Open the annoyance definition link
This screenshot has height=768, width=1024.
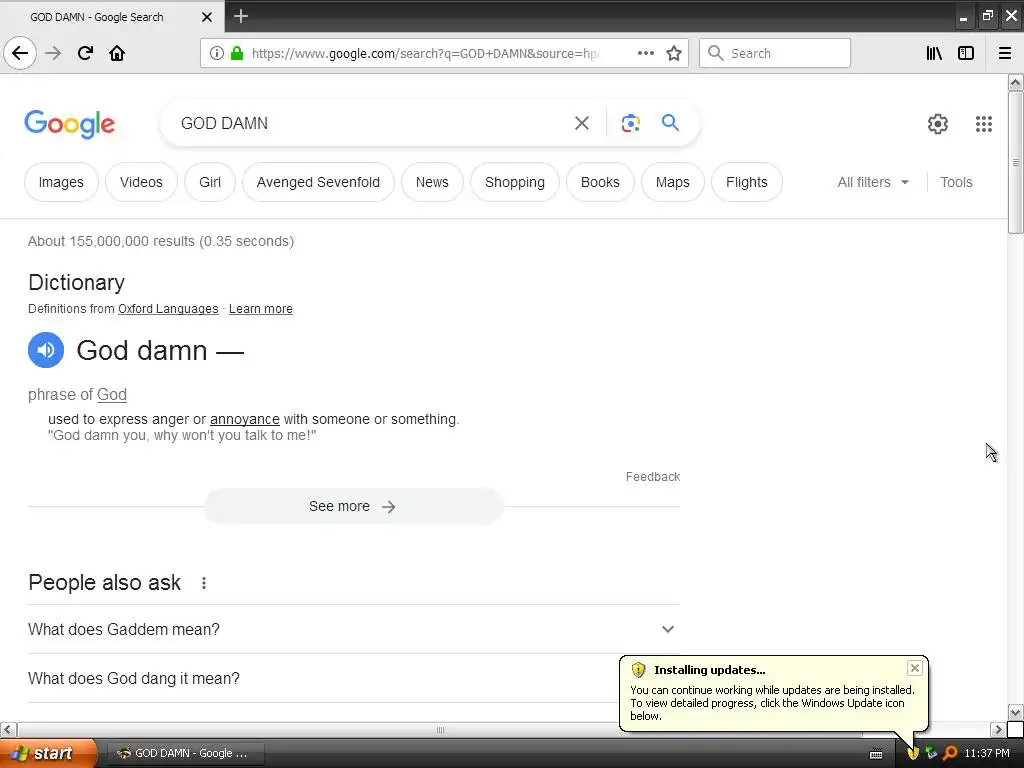pos(244,419)
